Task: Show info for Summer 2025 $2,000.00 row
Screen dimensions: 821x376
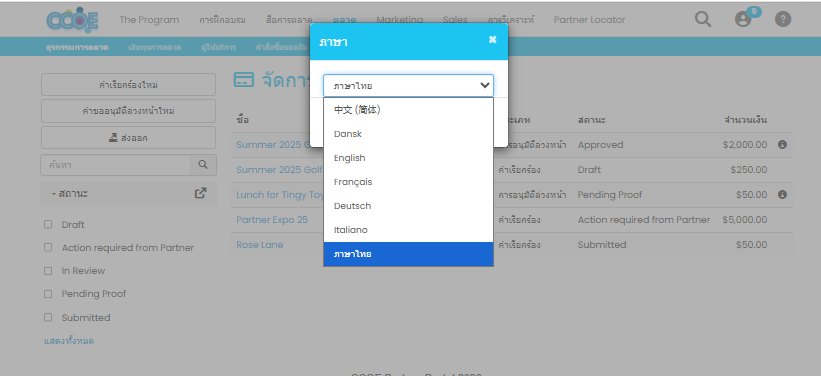Action: (x=782, y=145)
